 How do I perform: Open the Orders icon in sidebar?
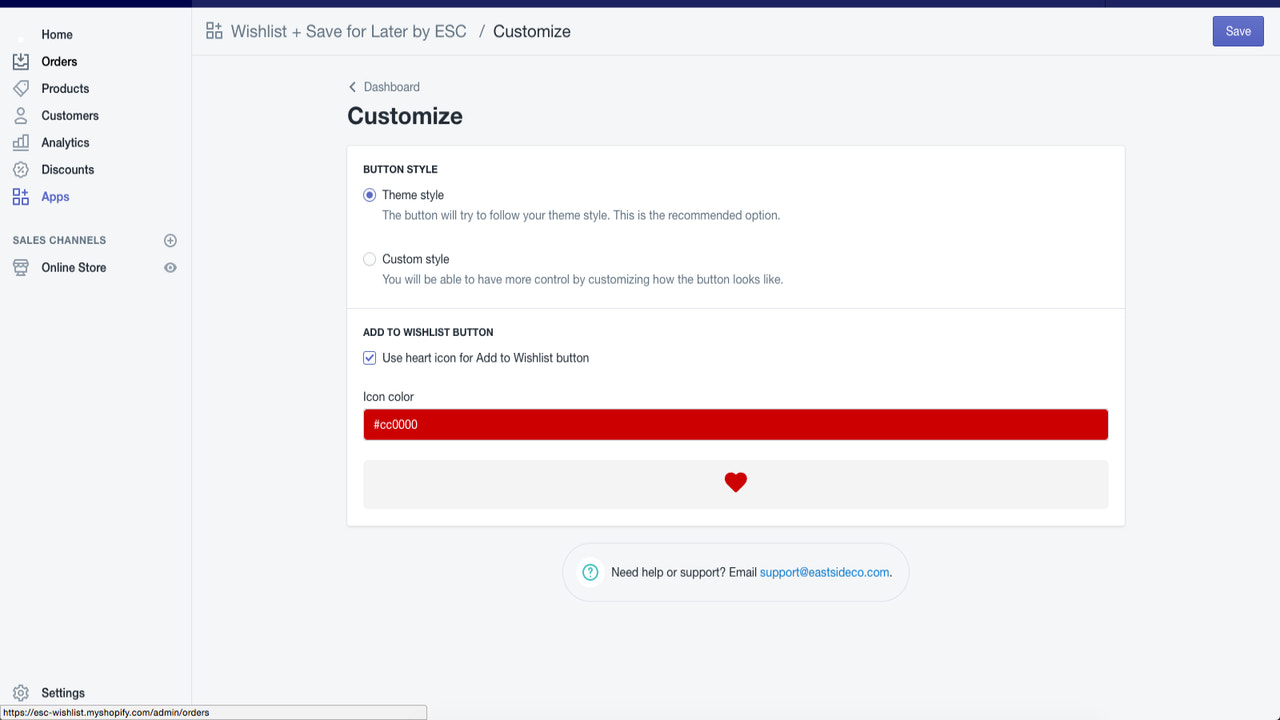pos(20,61)
